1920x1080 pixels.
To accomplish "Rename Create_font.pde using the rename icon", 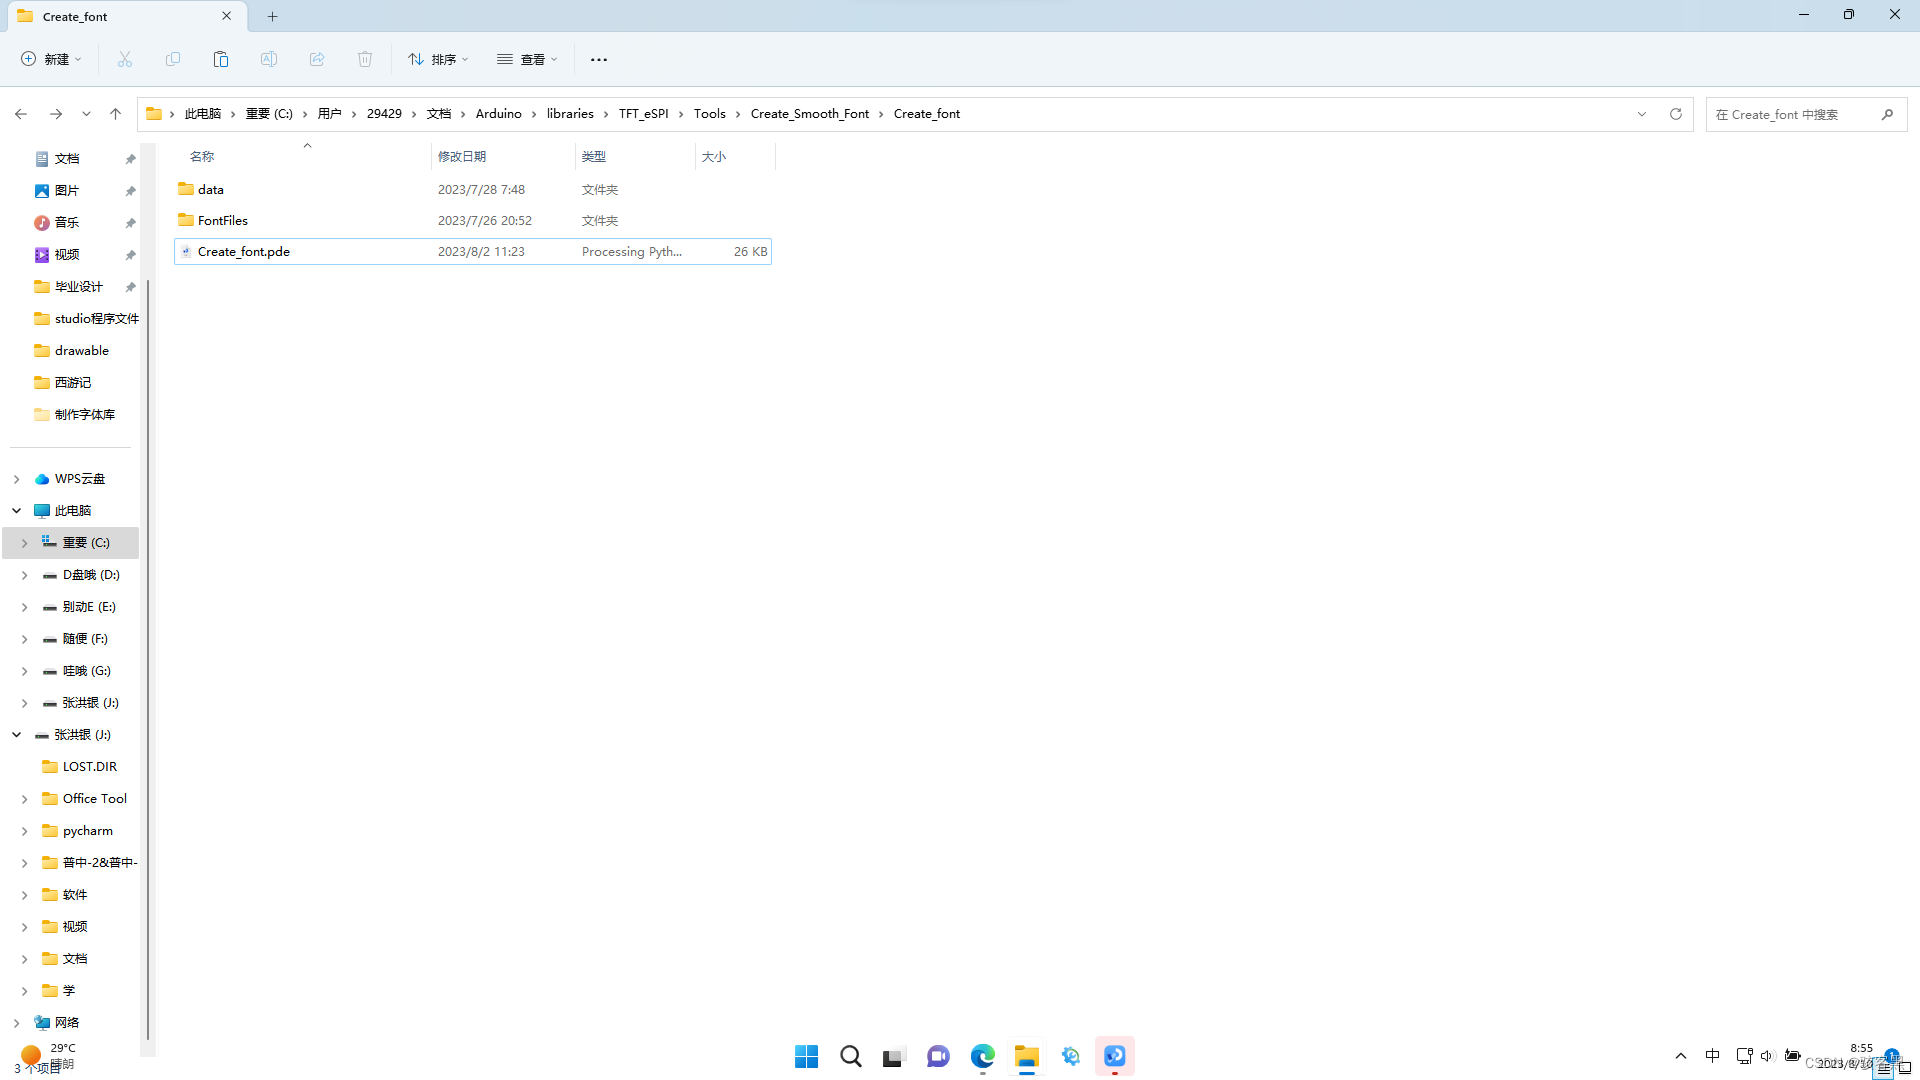I will point(268,59).
